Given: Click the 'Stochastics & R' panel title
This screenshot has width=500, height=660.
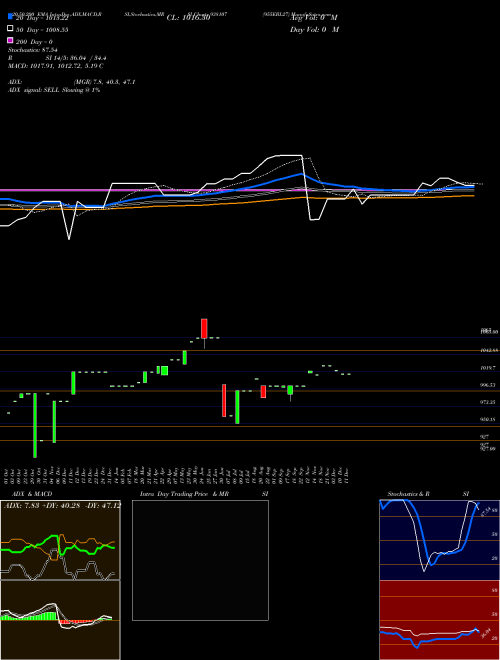Looking at the screenshot, I should tap(409, 494).
